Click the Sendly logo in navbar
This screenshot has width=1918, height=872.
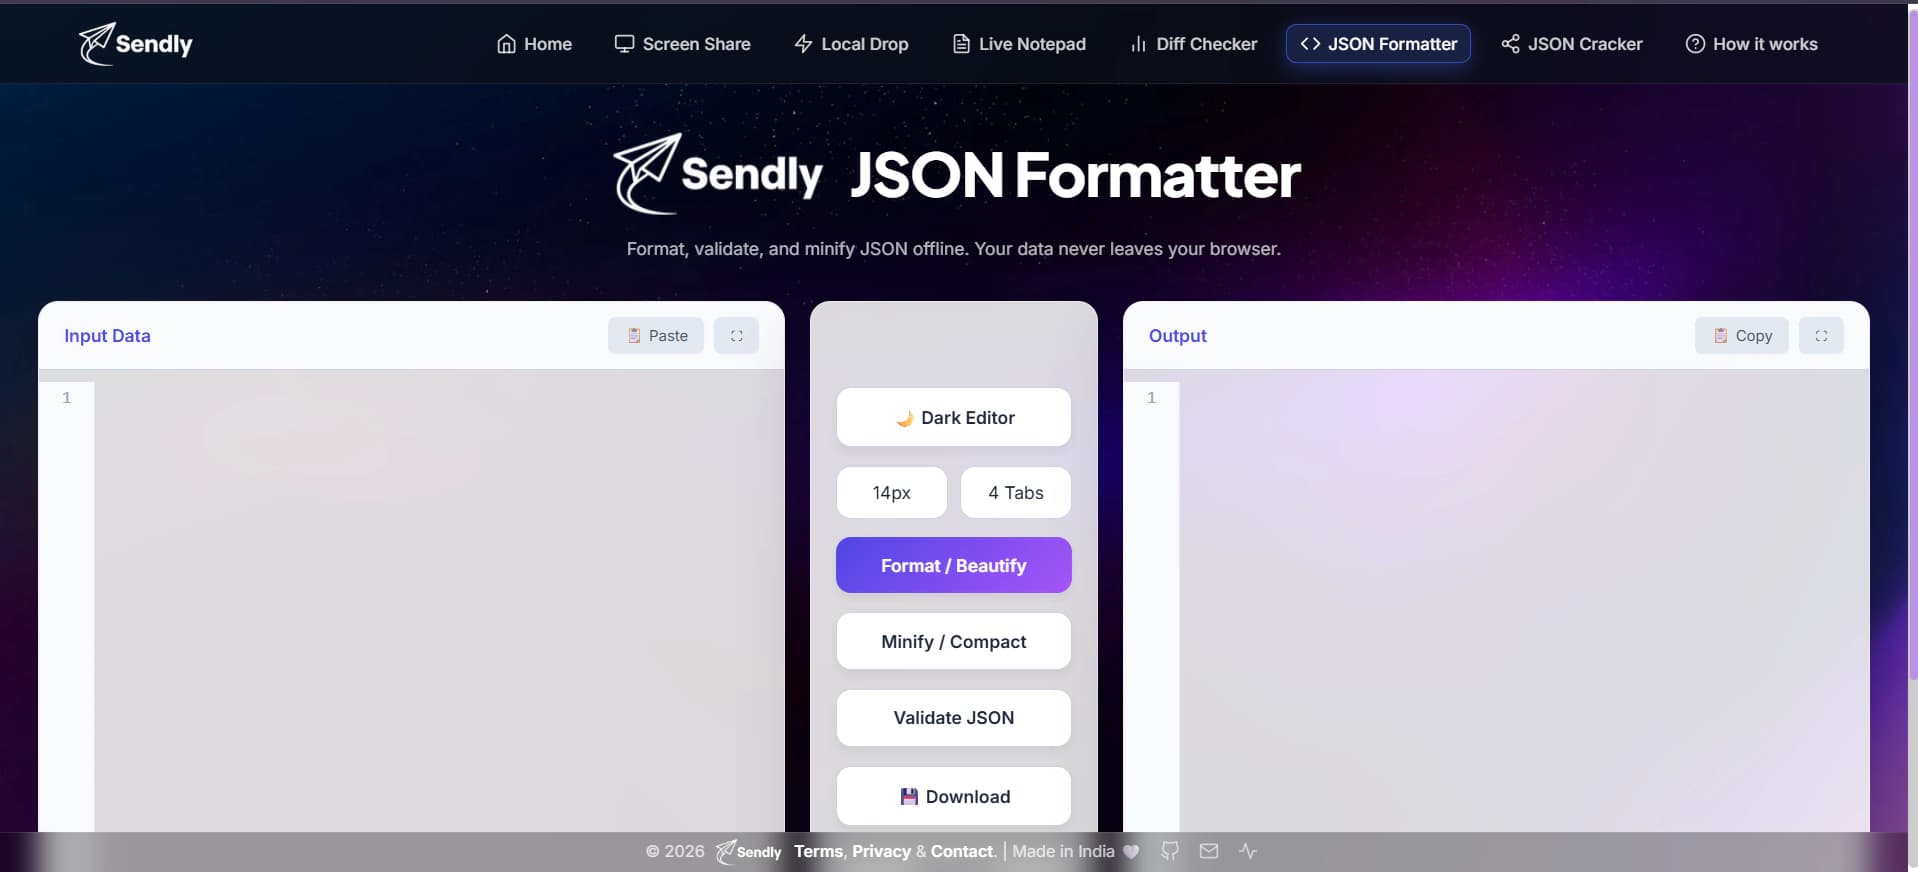coord(135,44)
